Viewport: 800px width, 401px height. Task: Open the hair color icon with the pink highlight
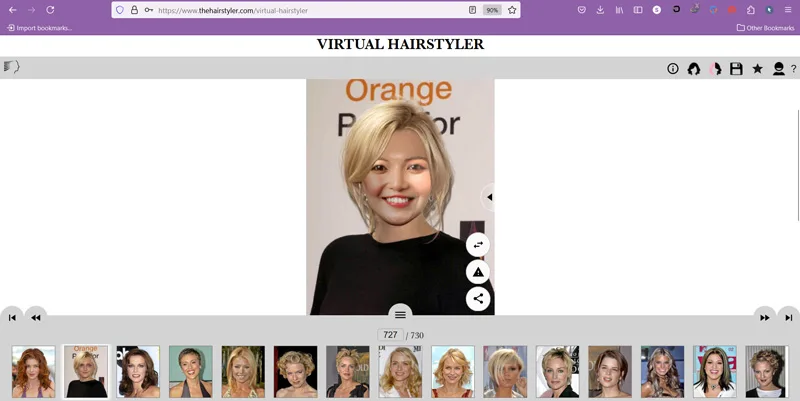[x=715, y=68]
